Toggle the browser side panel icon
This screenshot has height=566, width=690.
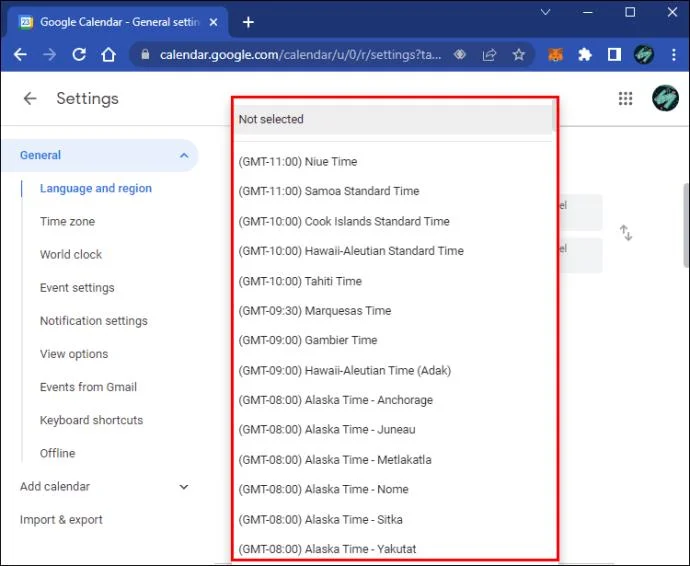614,55
